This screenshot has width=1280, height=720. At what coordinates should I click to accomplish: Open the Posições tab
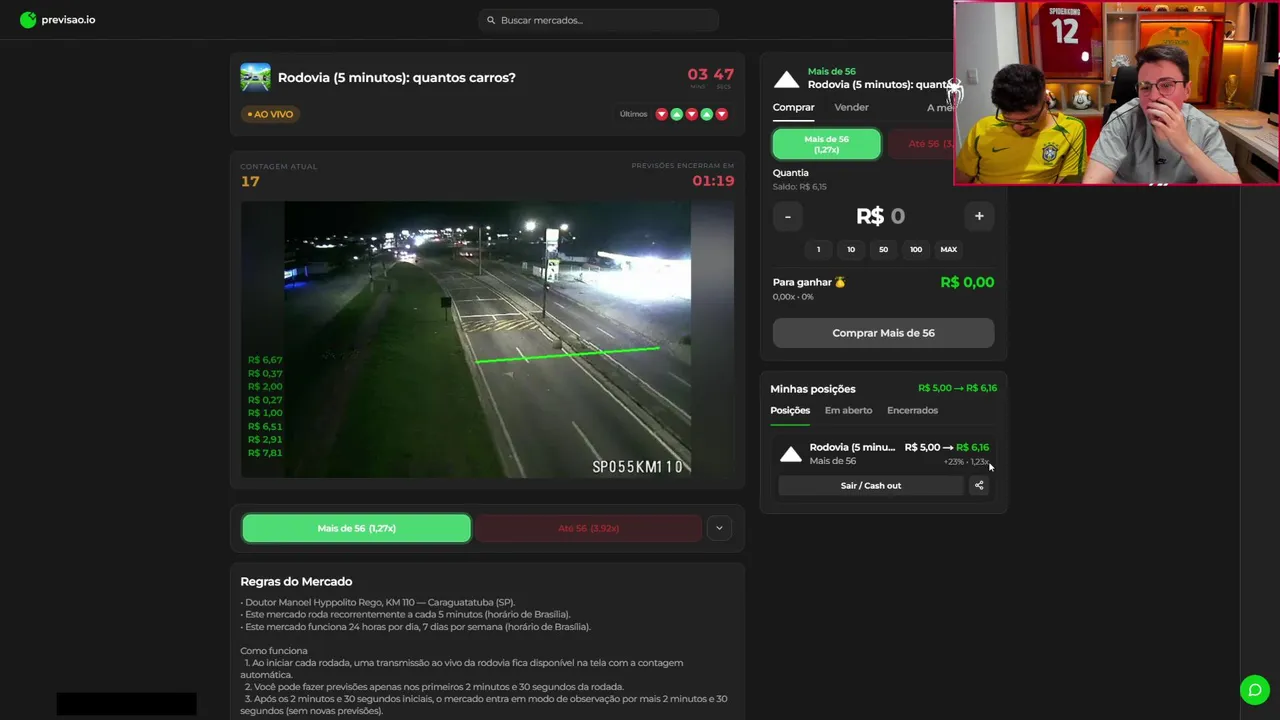coord(790,410)
